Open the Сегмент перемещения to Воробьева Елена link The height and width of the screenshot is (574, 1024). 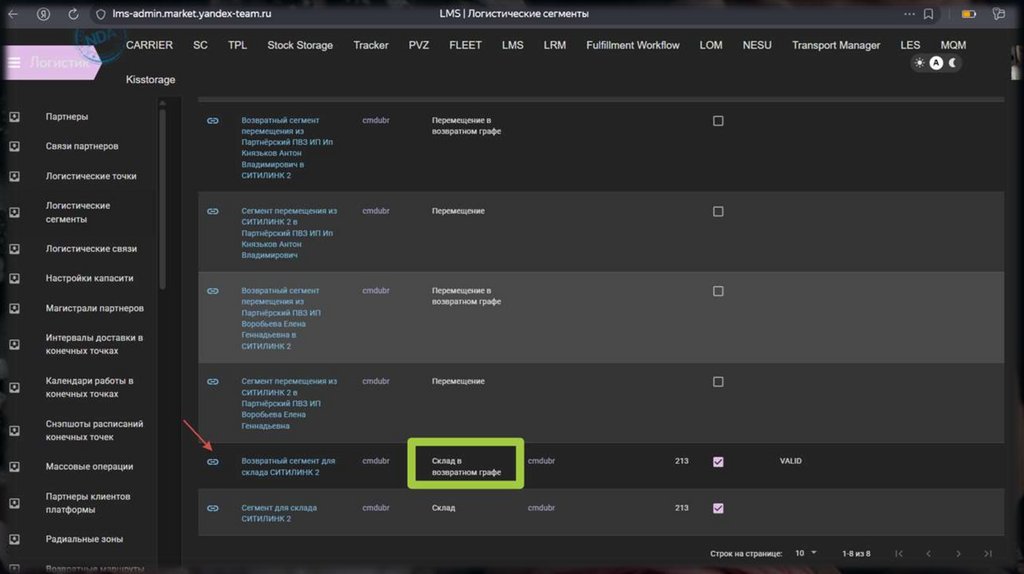click(x=289, y=404)
